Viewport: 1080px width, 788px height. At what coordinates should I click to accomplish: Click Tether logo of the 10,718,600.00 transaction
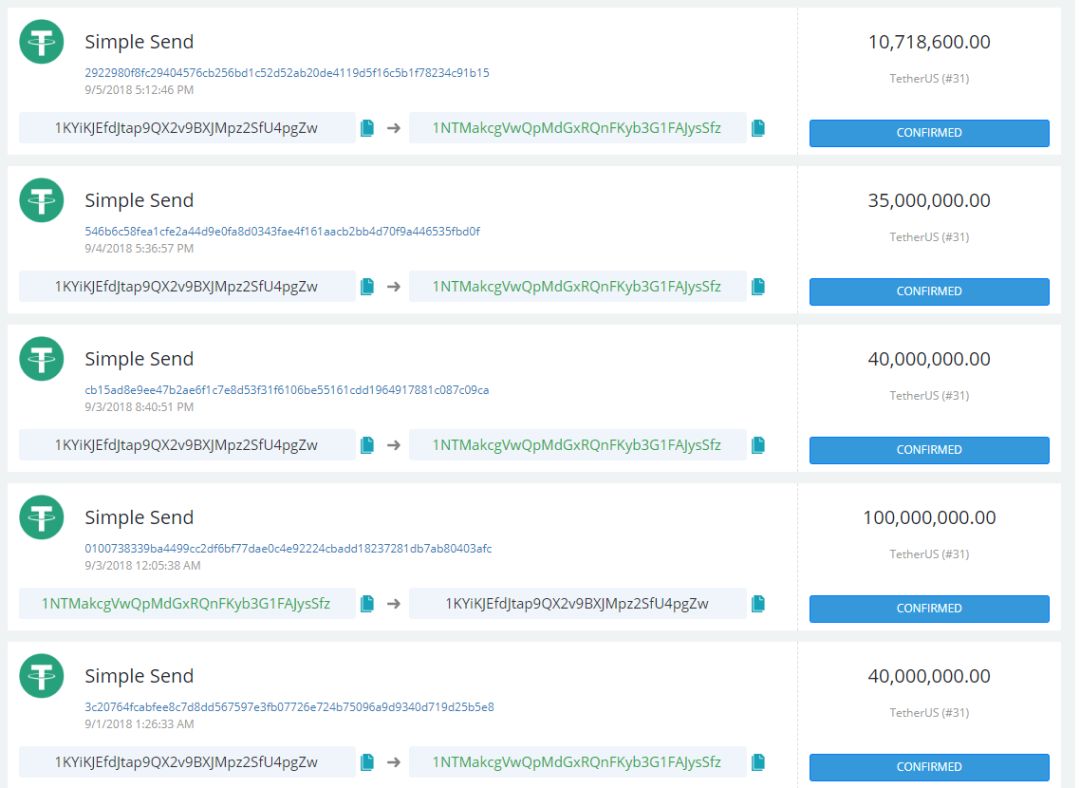[x=41, y=42]
